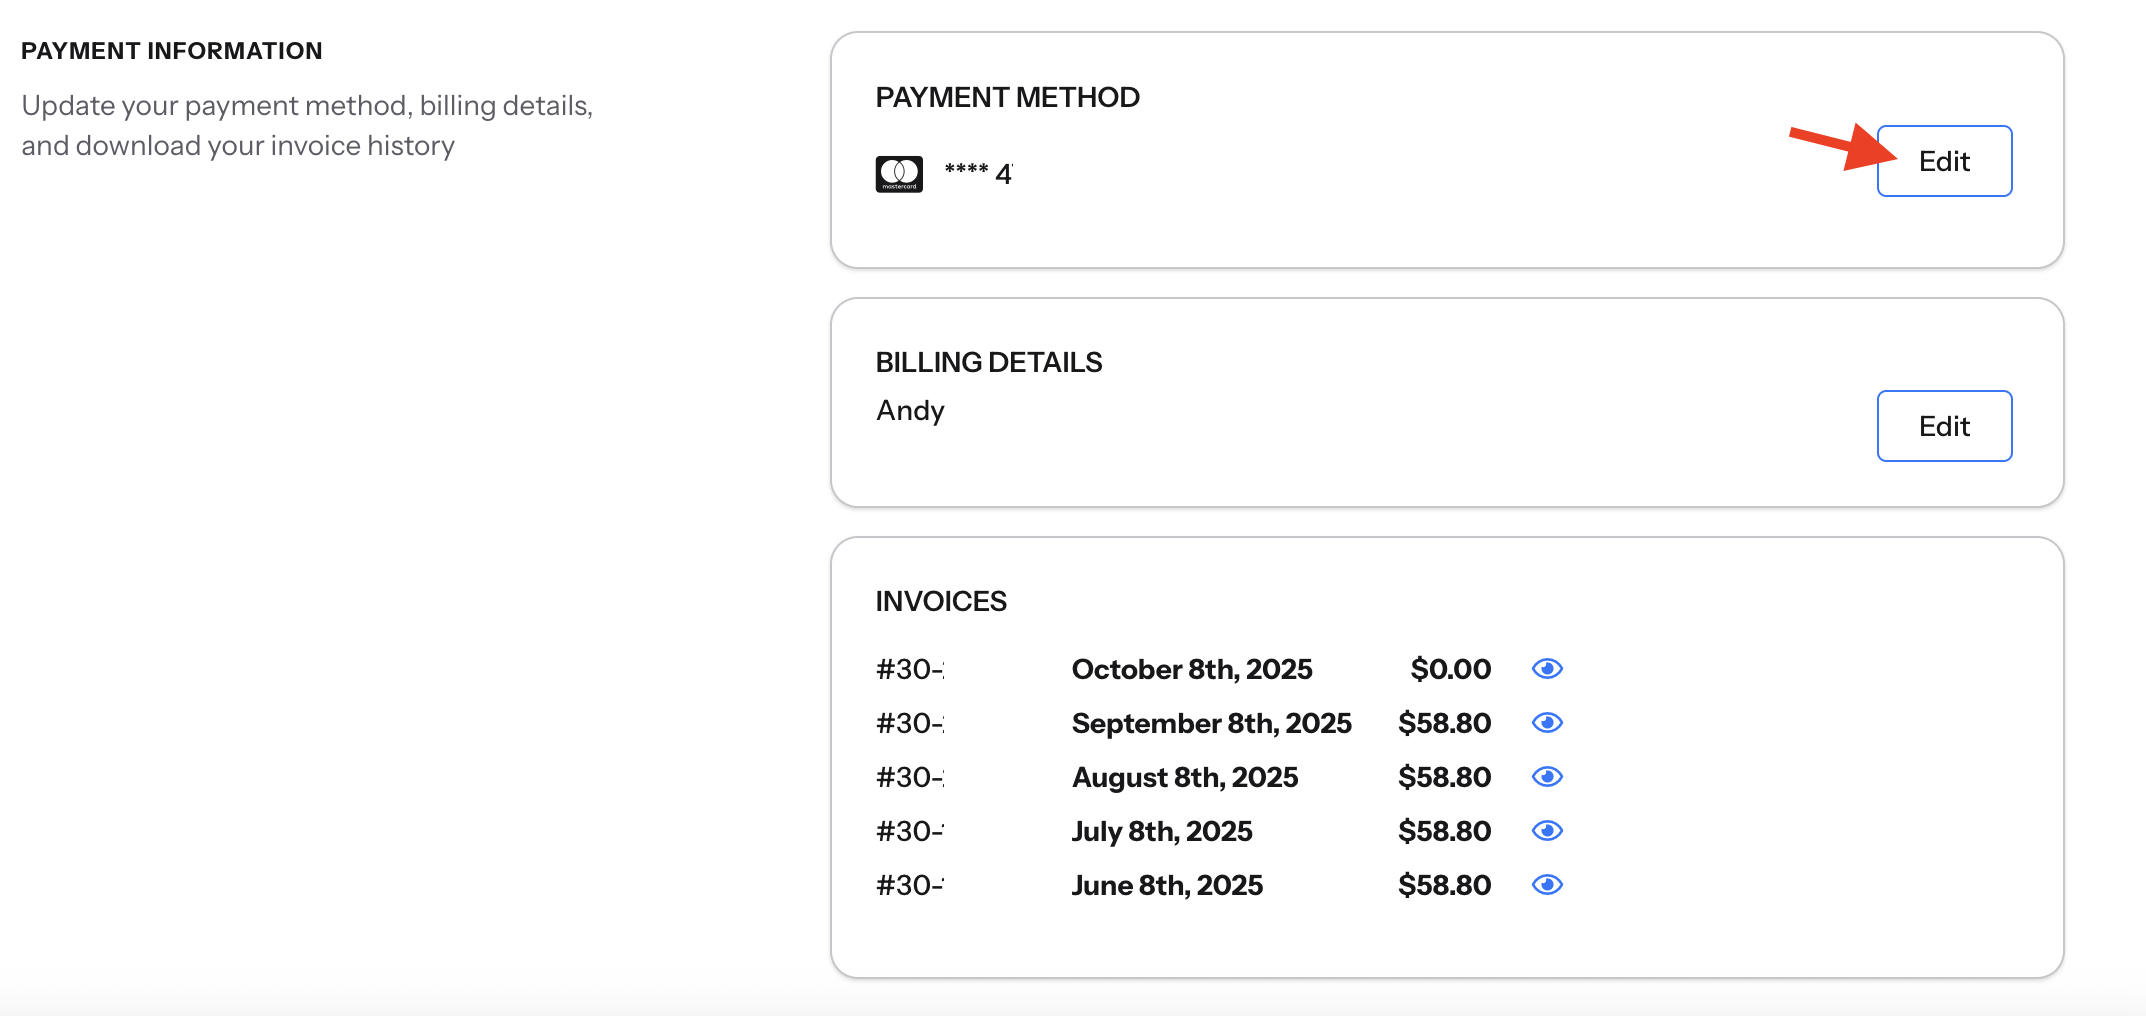Click the INVOICES section heading

pyautogui.click(x=941, y=601)
